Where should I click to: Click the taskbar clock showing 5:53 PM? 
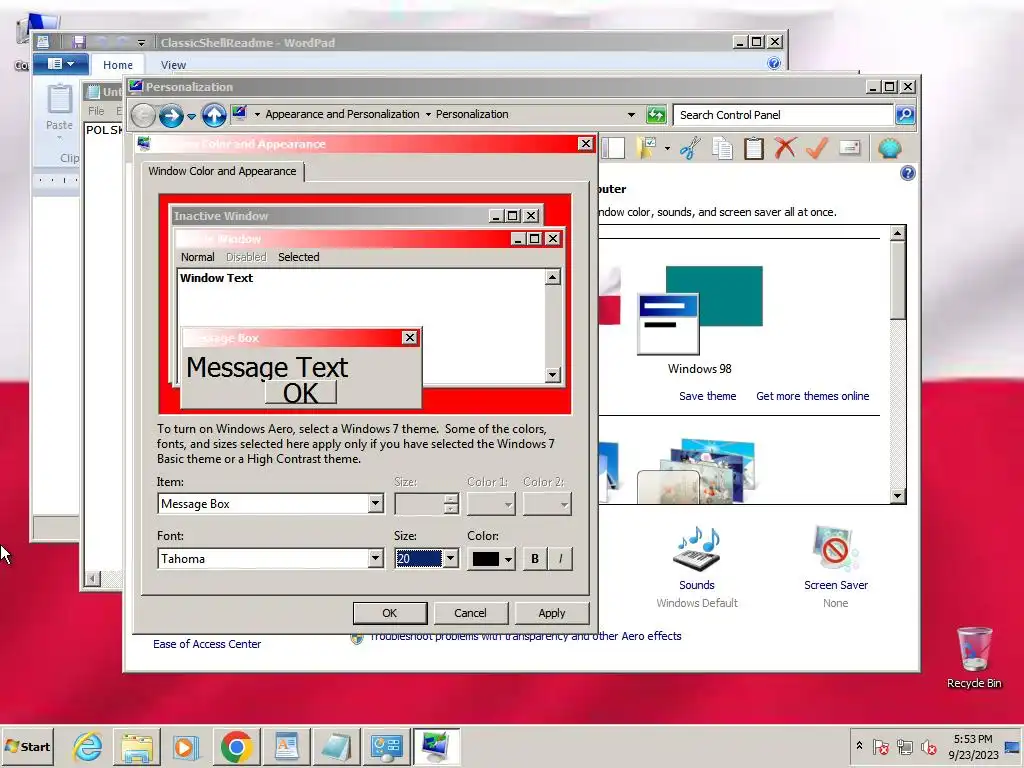point(973,746)
